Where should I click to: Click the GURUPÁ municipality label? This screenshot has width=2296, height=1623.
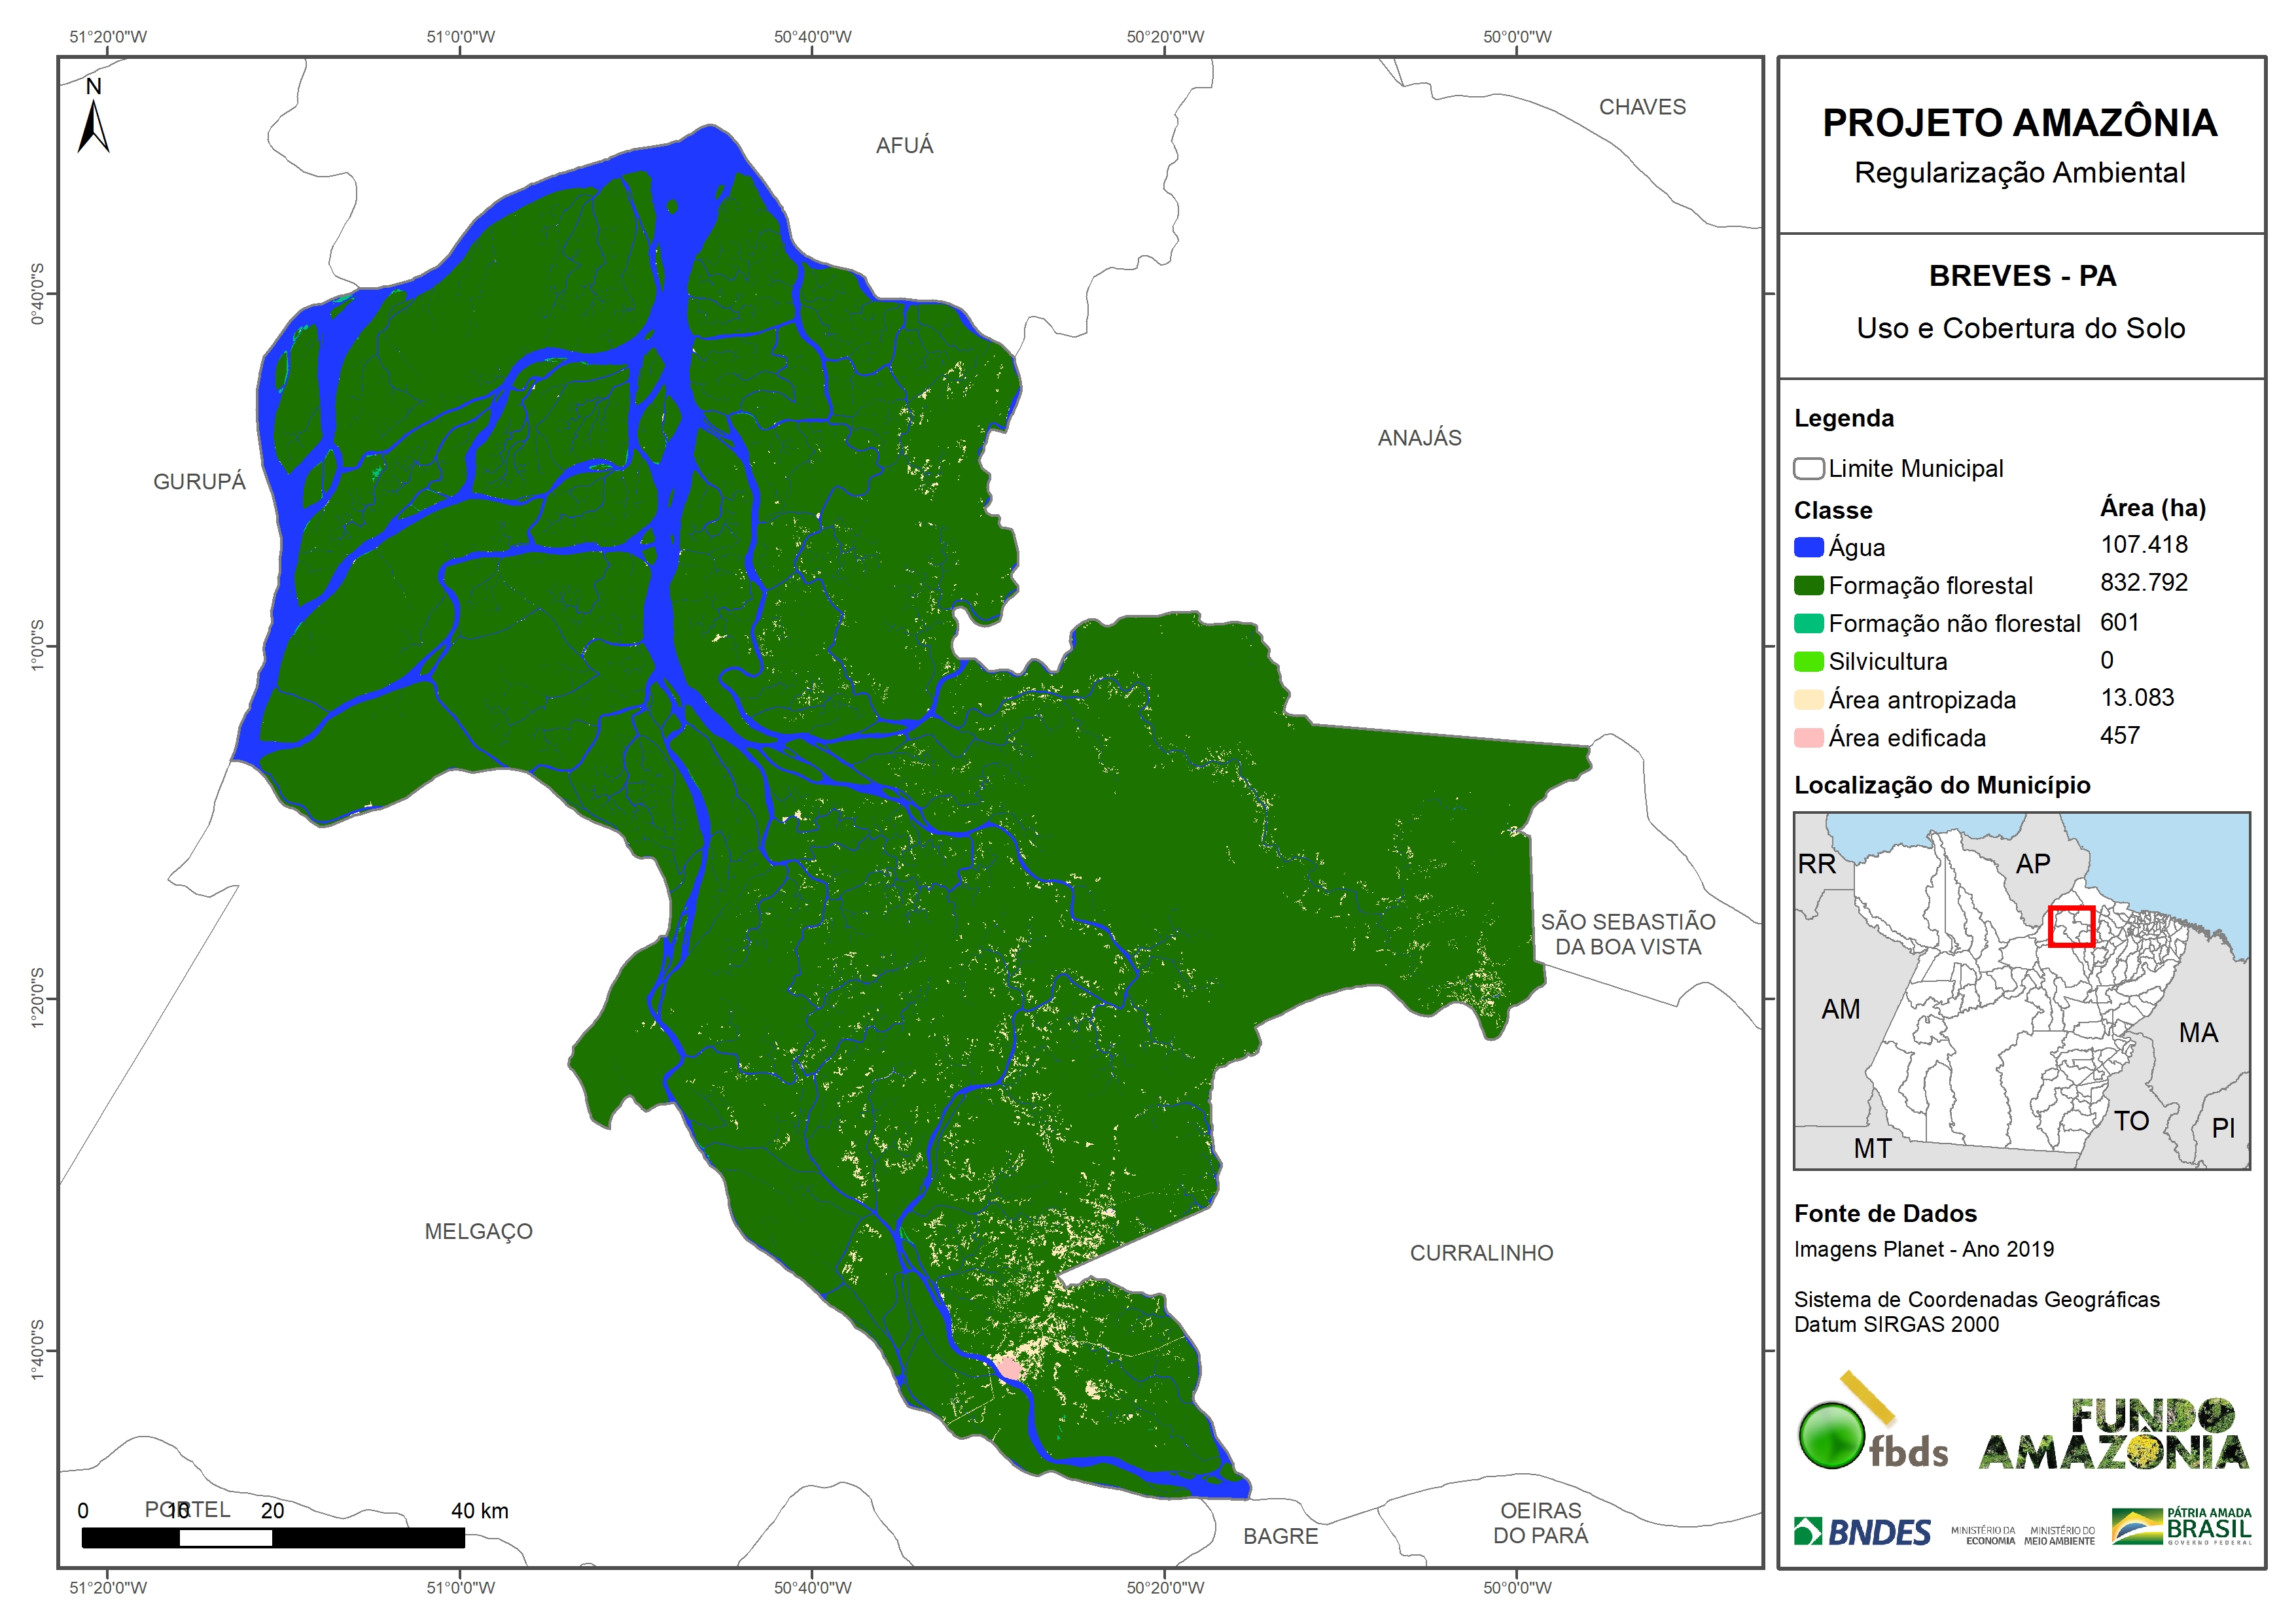tap(199, 482)
